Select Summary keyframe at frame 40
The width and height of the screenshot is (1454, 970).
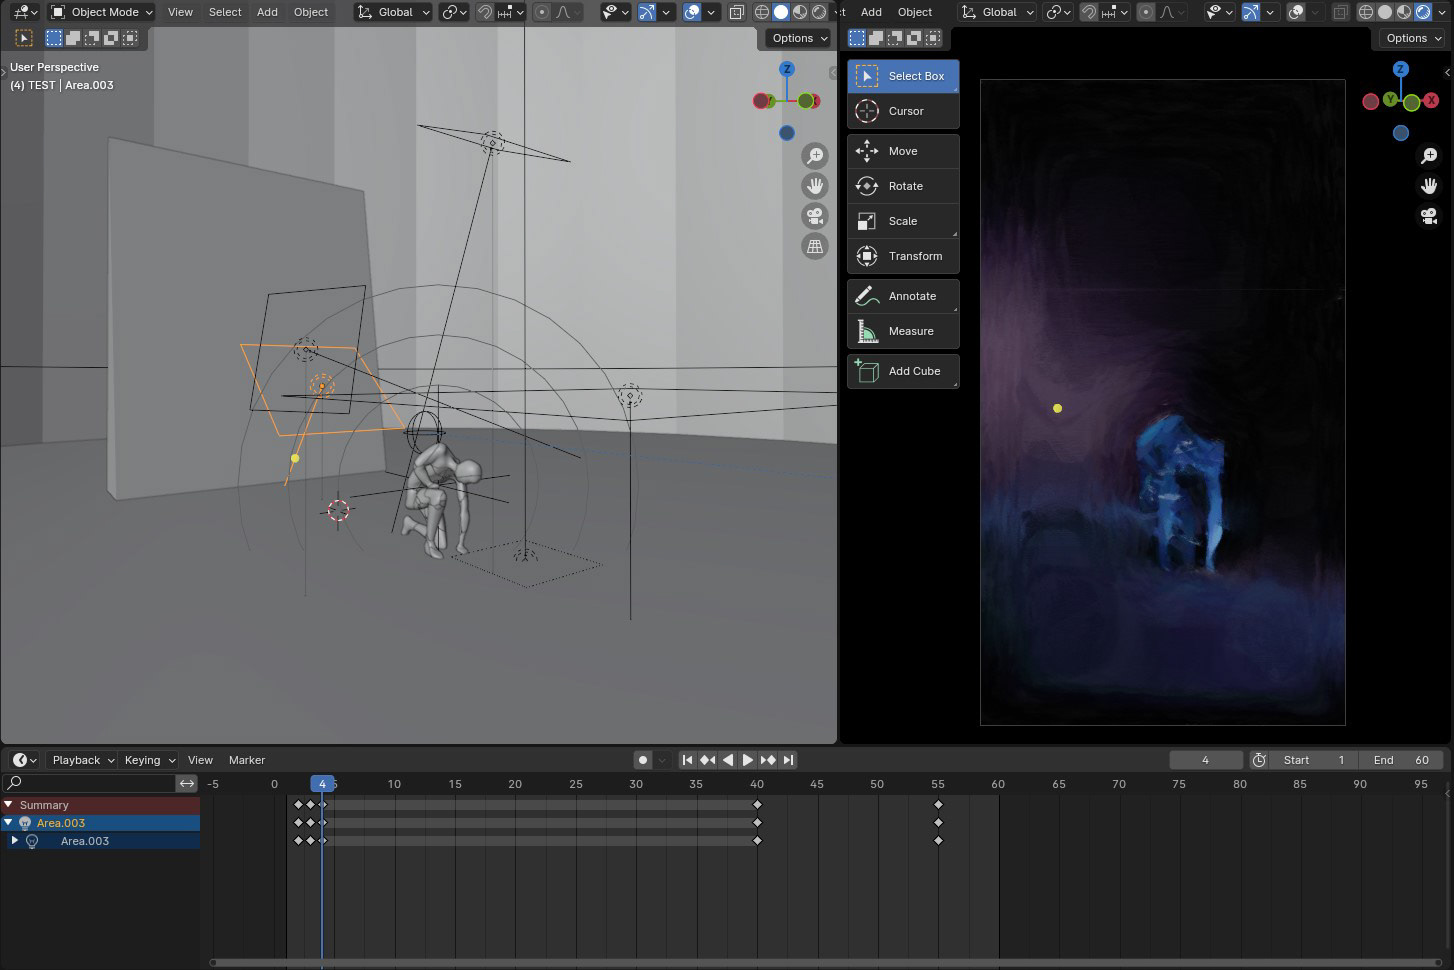point(757,805)
